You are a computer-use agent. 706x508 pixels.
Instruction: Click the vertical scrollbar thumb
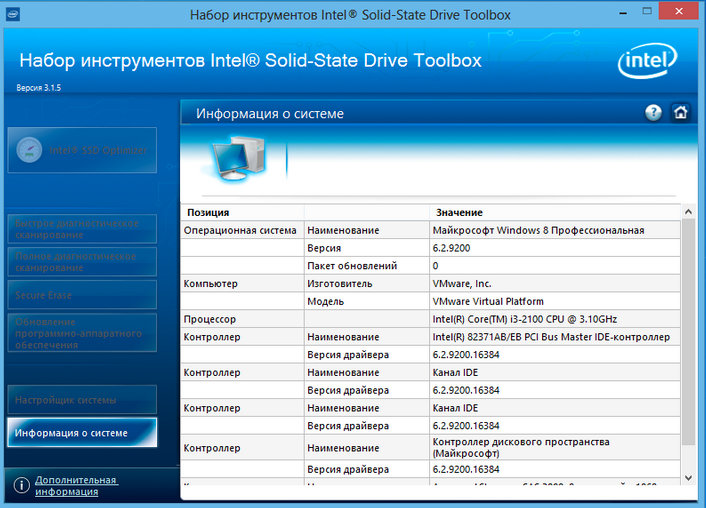pos(688,332)
